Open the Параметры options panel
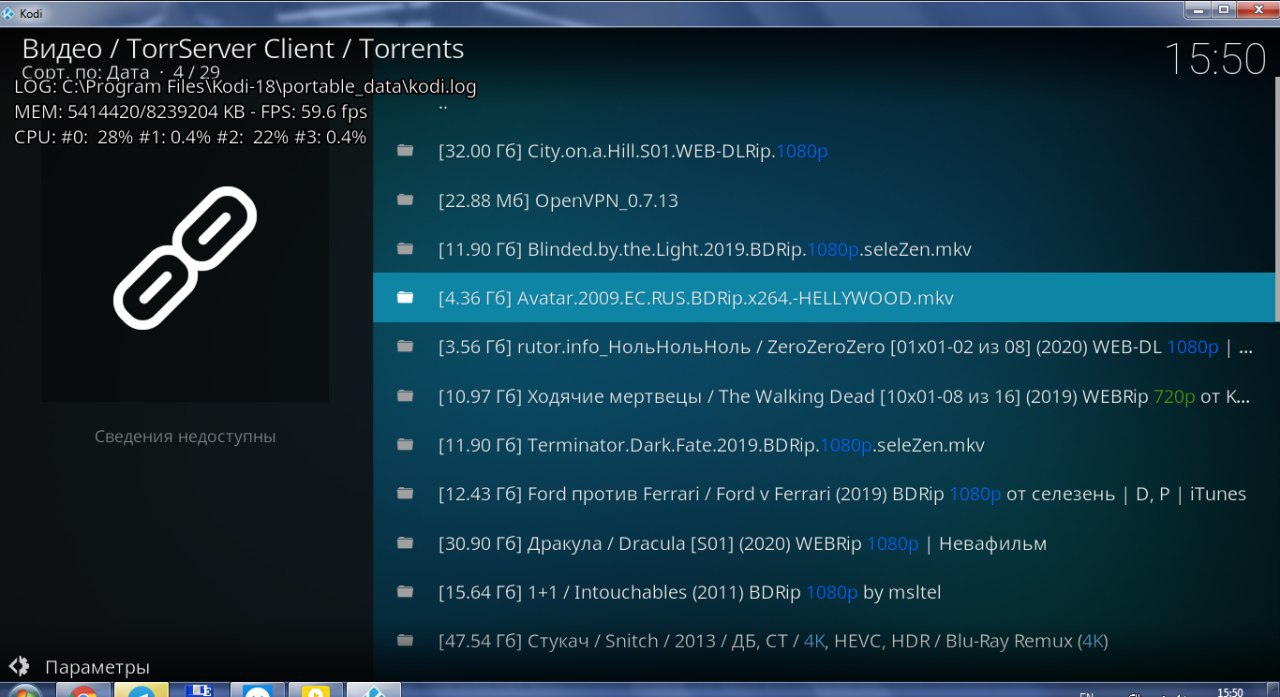The image size is (1280, 697). tap(97, 667)
